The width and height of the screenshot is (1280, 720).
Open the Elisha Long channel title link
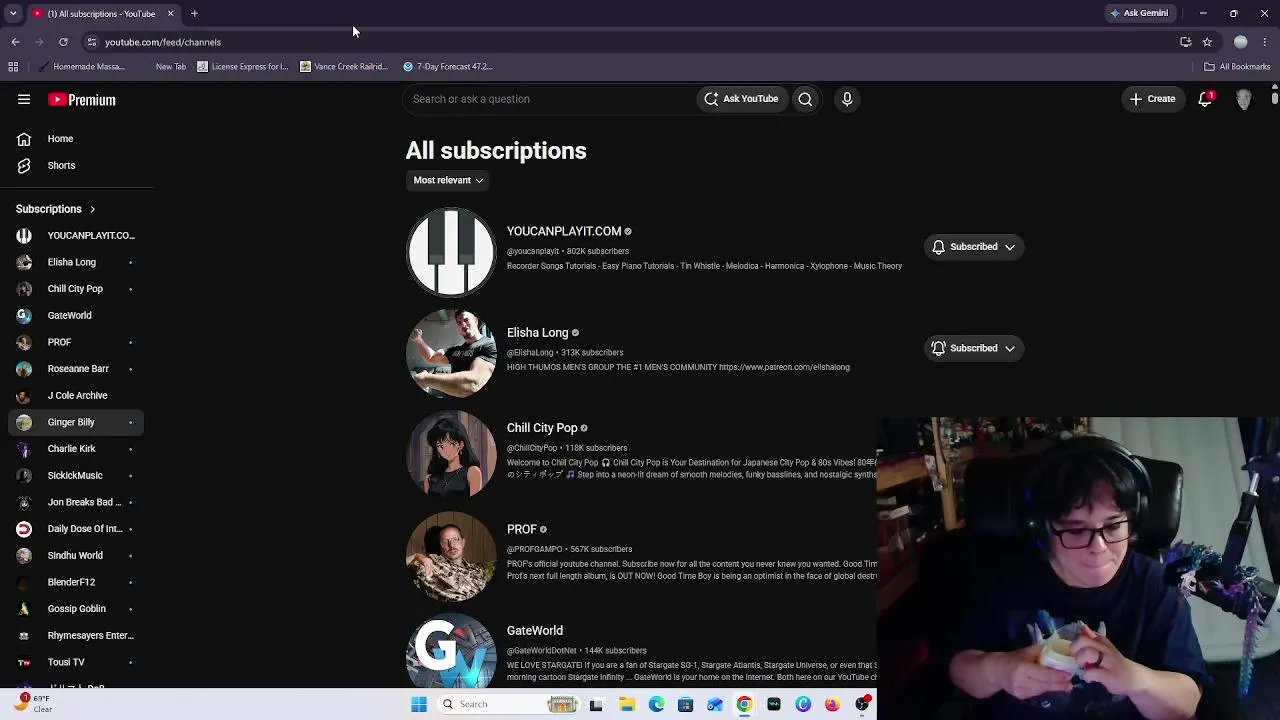coord(538,333)
